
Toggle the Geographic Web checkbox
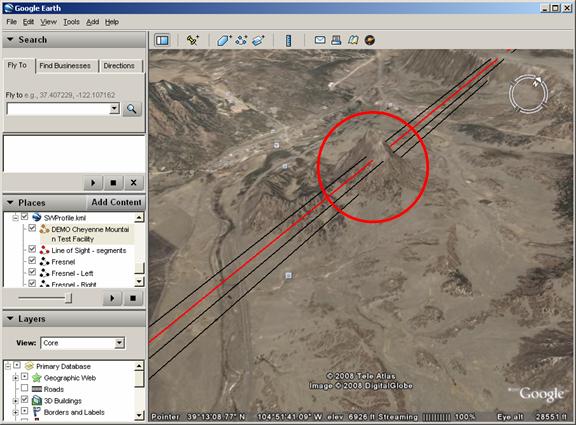point(24,377)
